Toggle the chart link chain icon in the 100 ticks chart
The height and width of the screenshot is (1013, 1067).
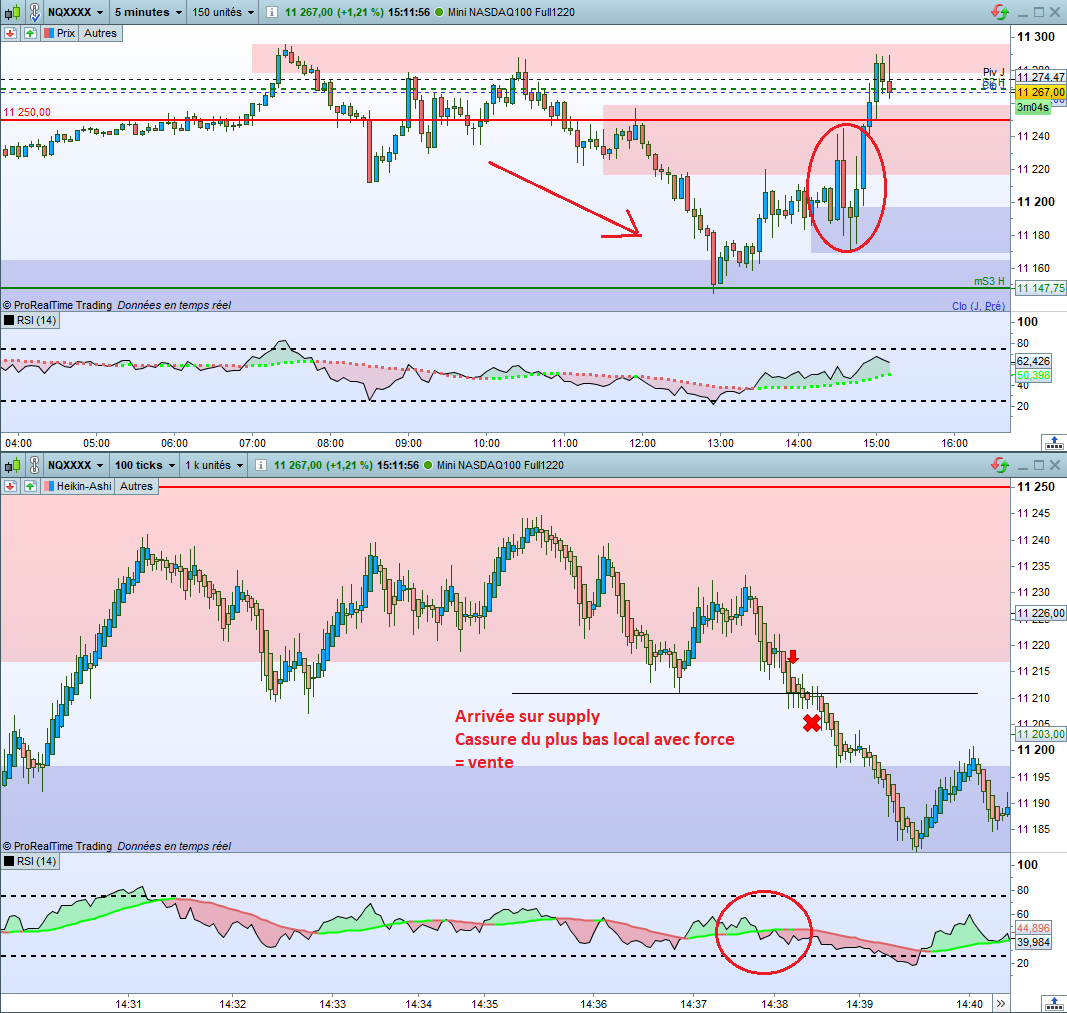34,465
